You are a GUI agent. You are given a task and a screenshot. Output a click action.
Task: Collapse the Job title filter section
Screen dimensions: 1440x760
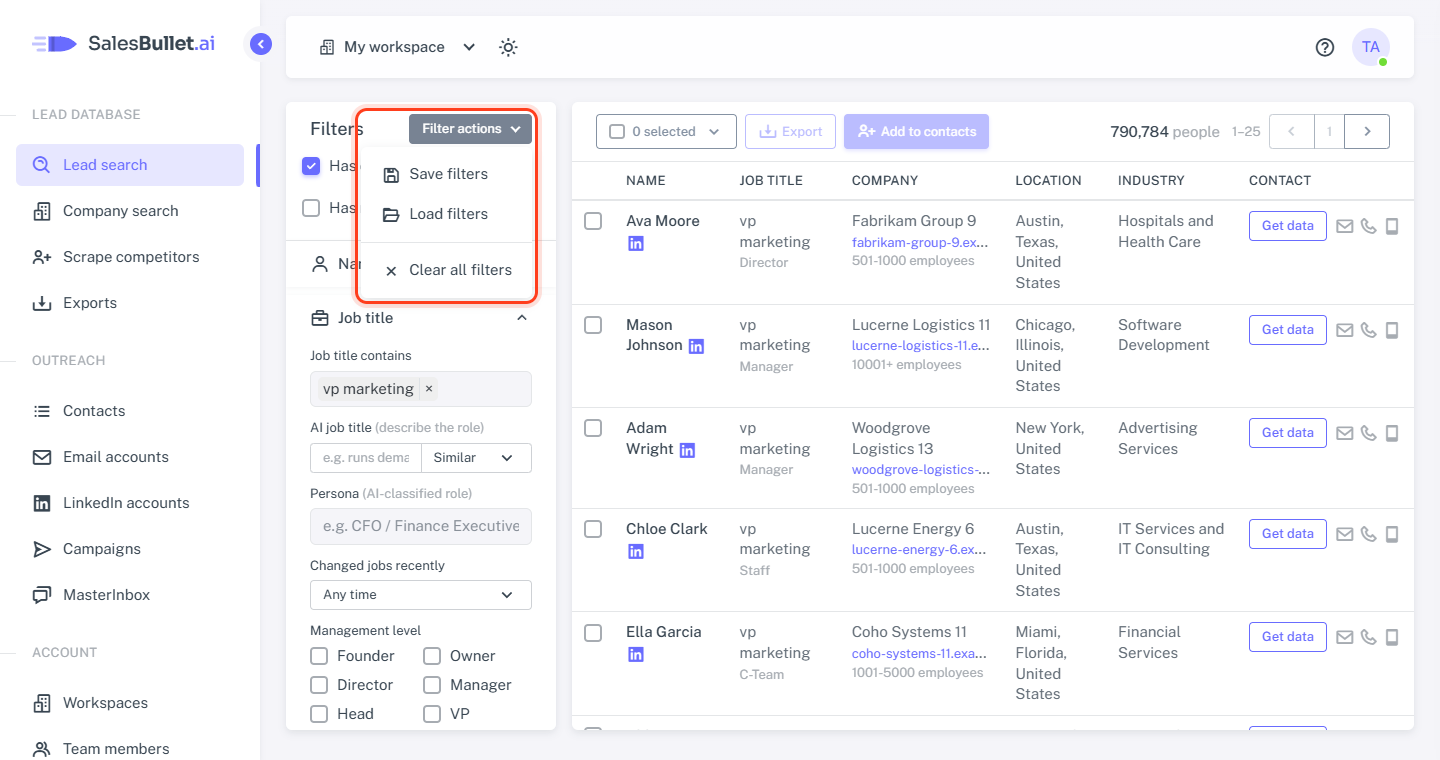521,318
